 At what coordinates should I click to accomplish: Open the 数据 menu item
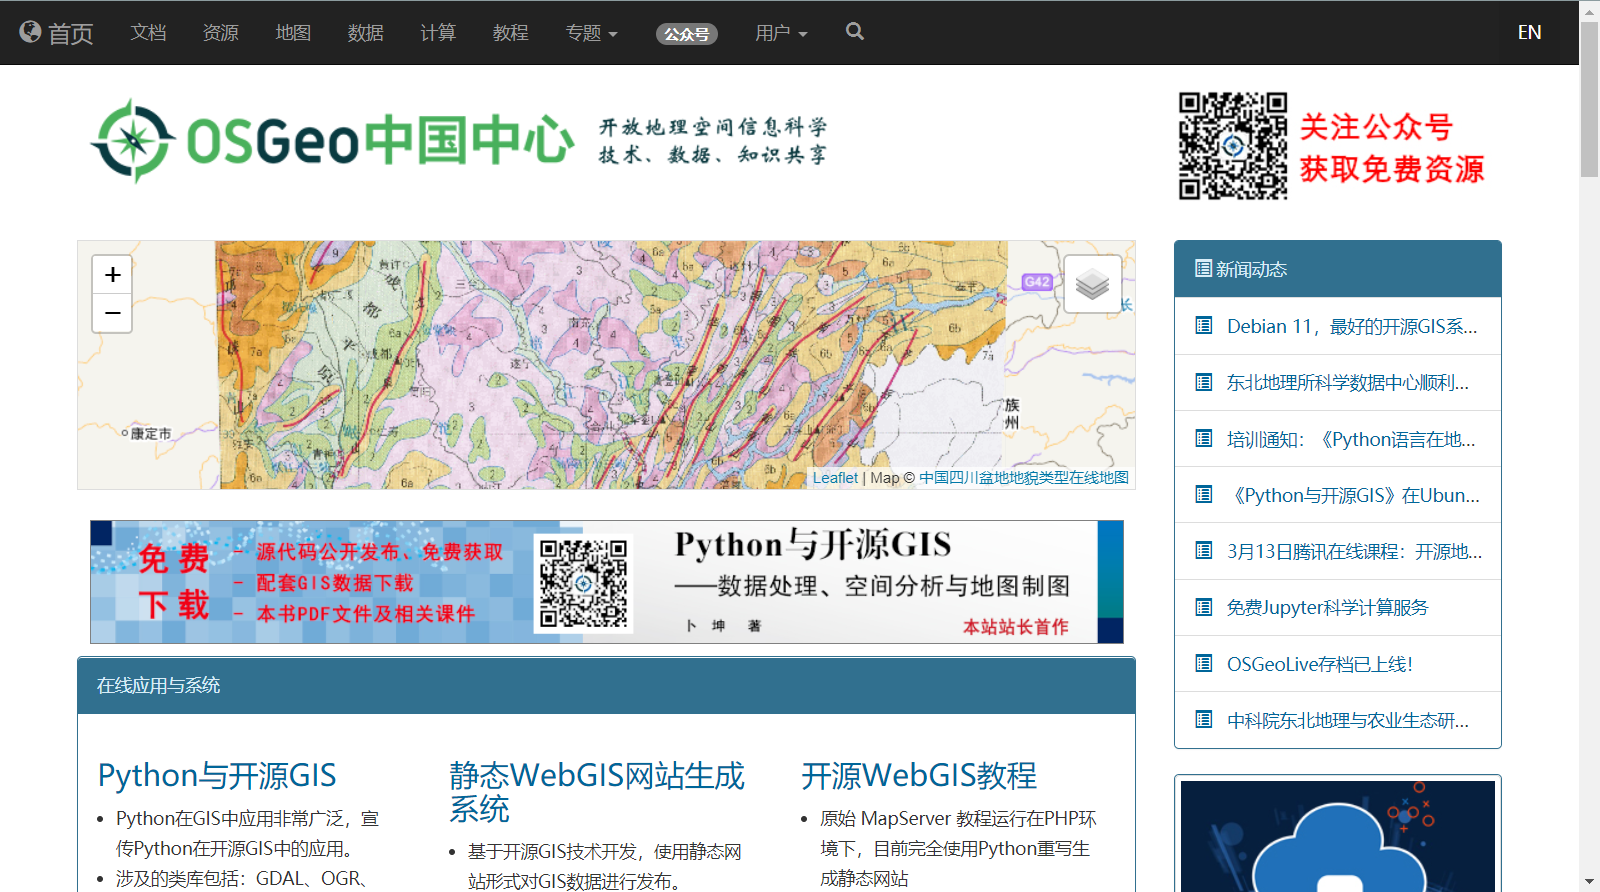coord(366,33)
